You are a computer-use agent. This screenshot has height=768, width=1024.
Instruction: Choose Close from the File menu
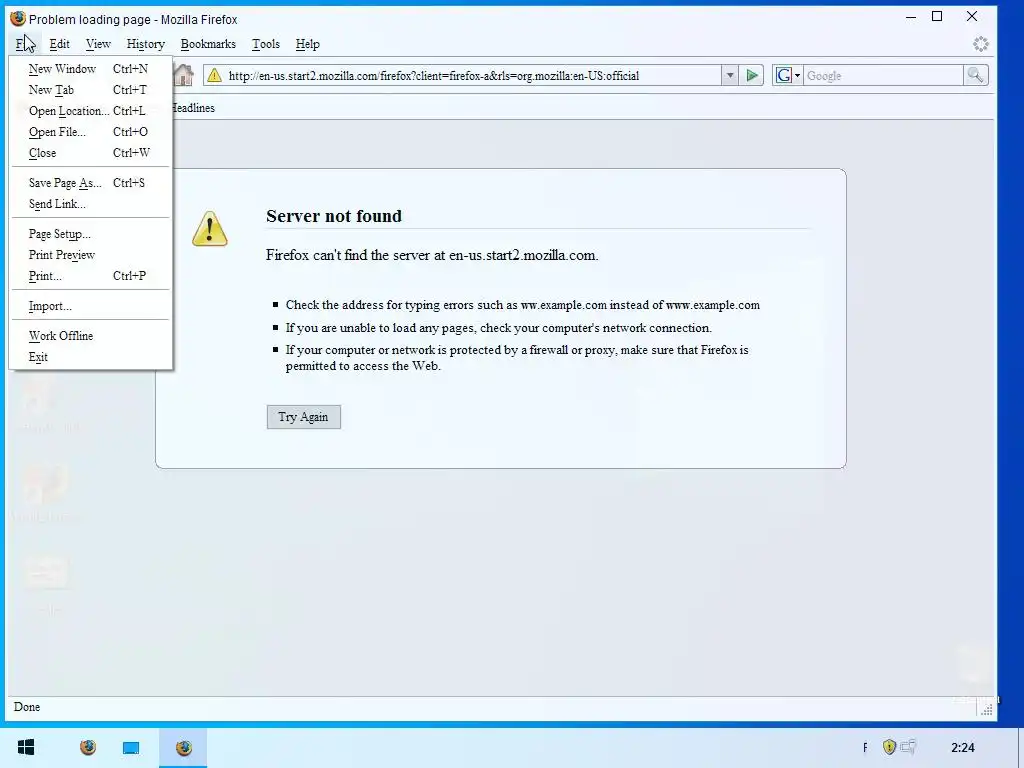pos(90,152)
